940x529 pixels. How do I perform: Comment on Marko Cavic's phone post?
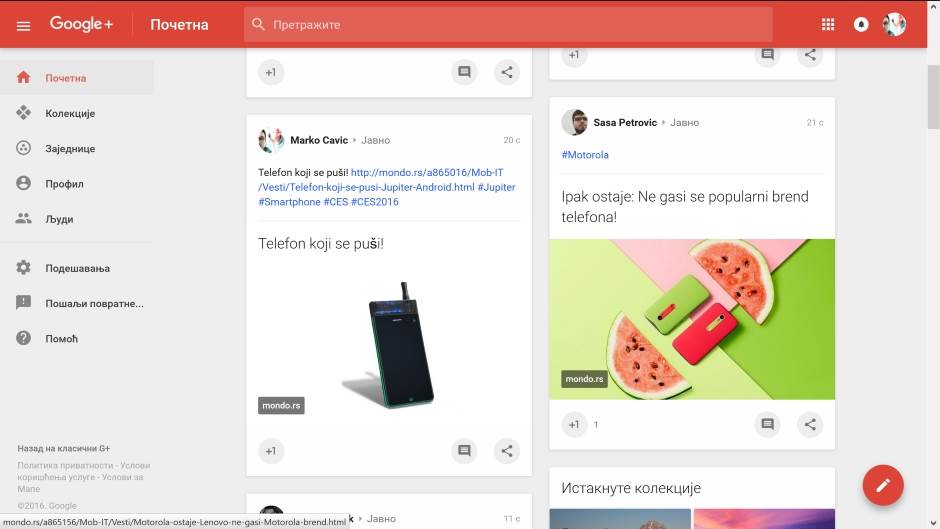click(464, 451)
